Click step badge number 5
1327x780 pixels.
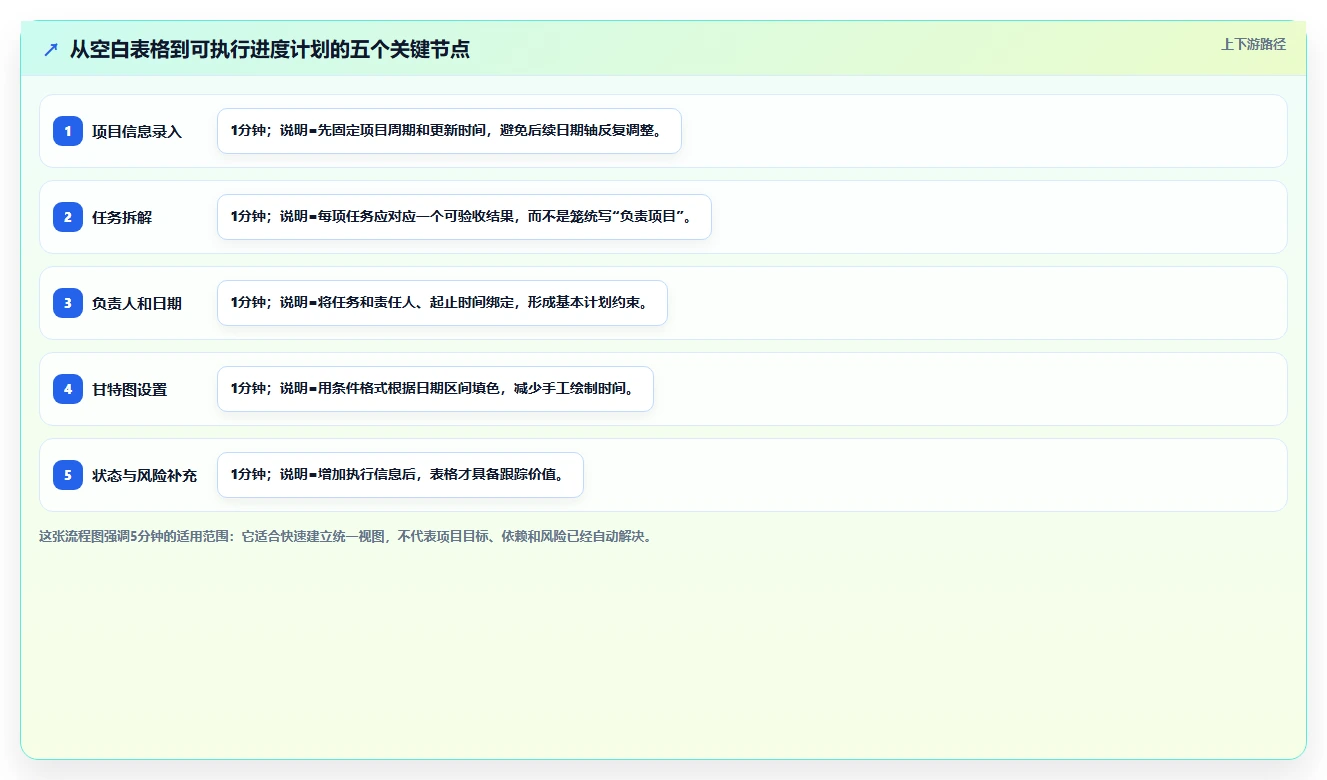tap(68, 475)
